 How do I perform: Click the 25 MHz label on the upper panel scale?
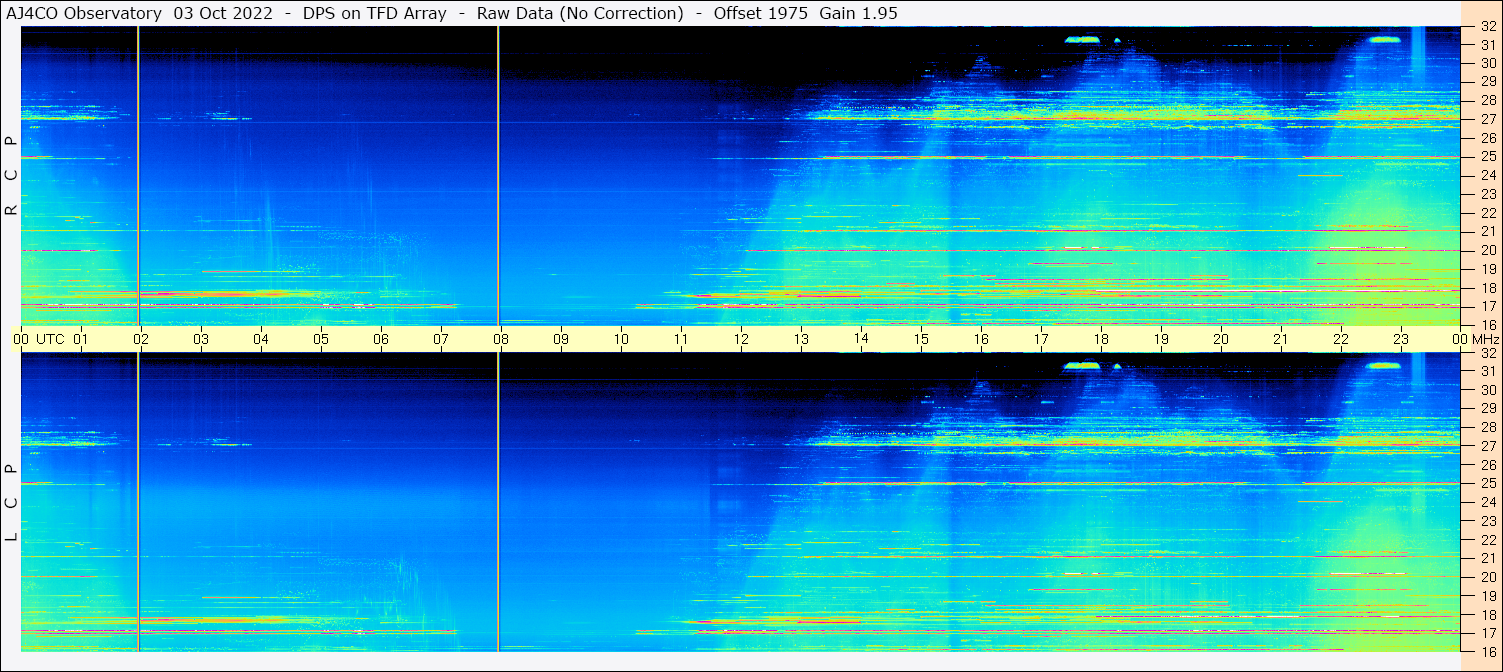pyautogui.click(x=1487, y=157)
